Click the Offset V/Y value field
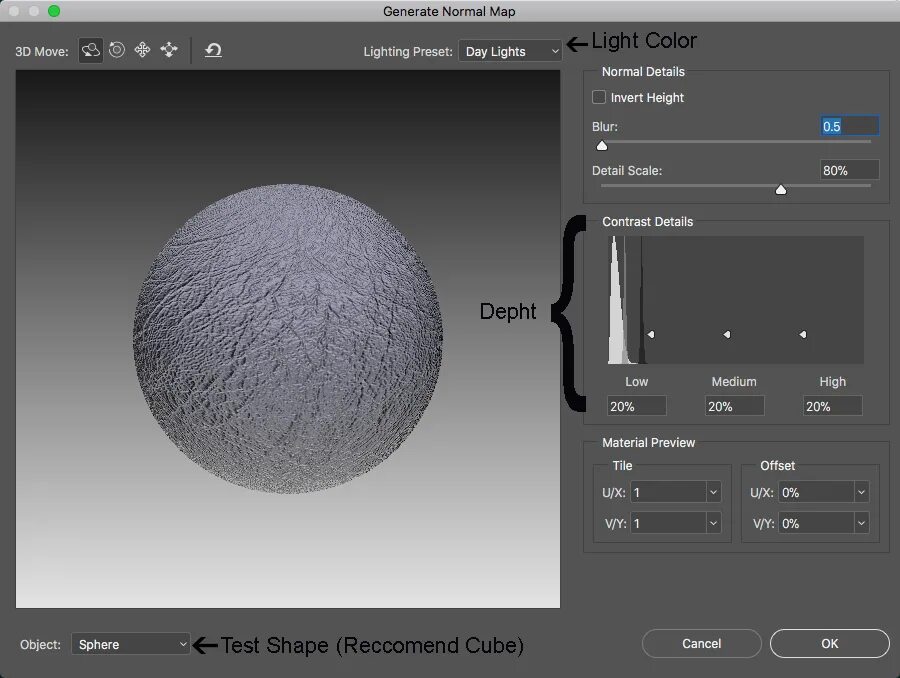This screenshot has height=678, width=900. (816, 523)
